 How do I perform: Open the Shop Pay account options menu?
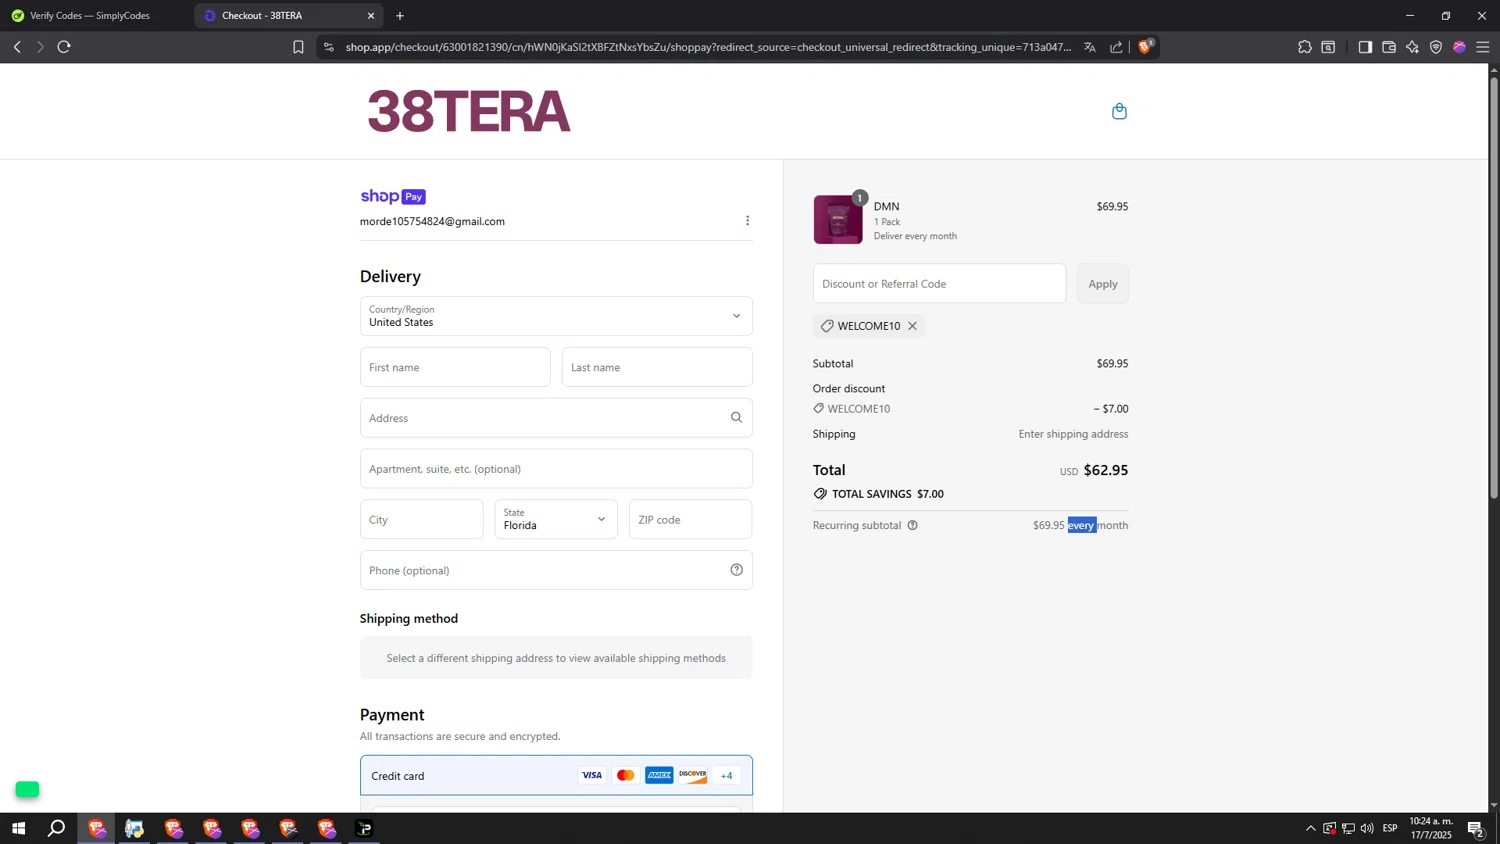(x=747, y=221)
